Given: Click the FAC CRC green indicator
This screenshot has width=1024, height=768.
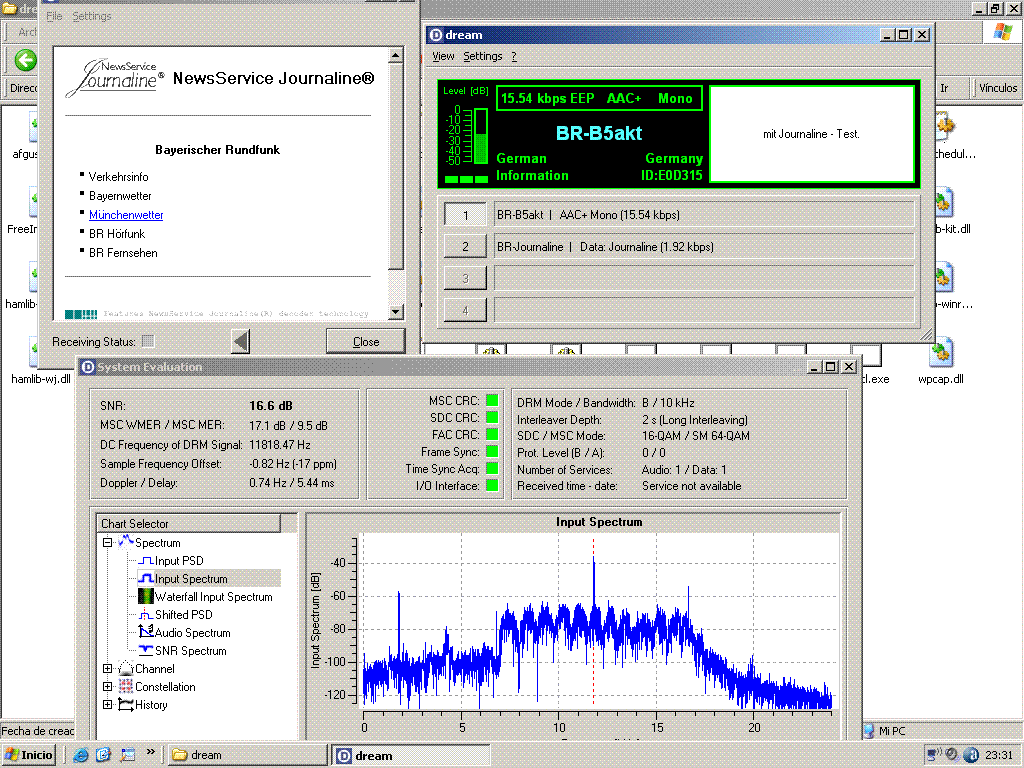Looking at the screenshot, I should click(492, 434).
